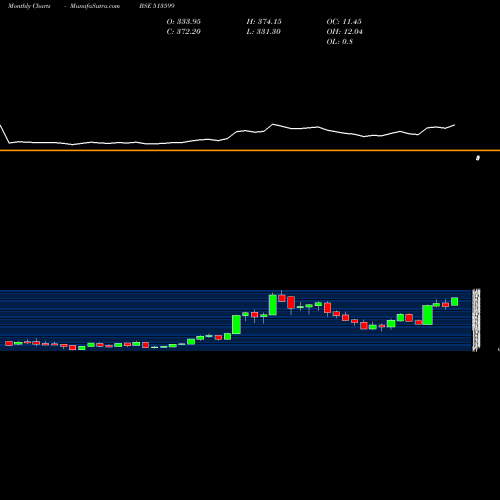Click the "OL: 0.8" readout
Viewport: 500px width, 500px height.
click(340, 42)
